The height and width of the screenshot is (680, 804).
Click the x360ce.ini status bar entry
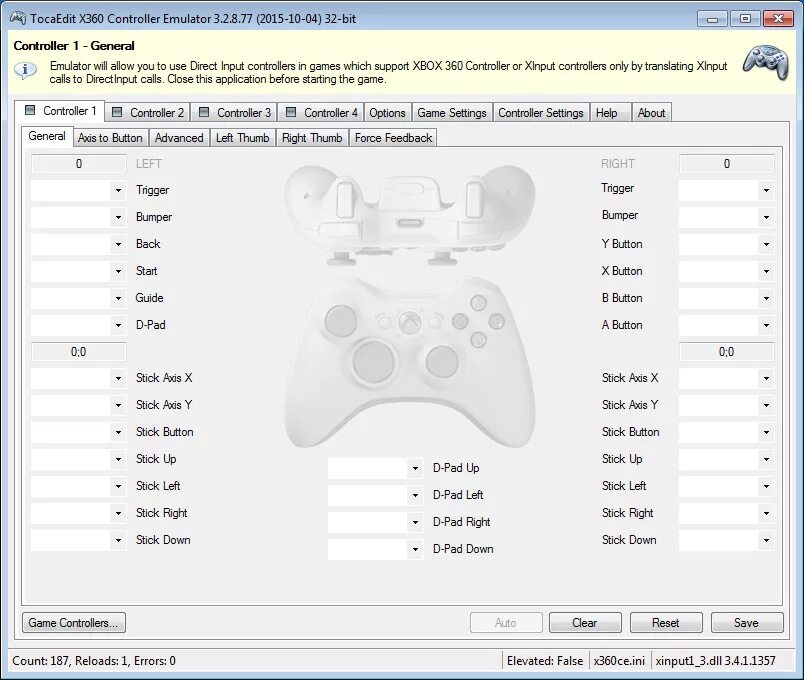(619, 661)
